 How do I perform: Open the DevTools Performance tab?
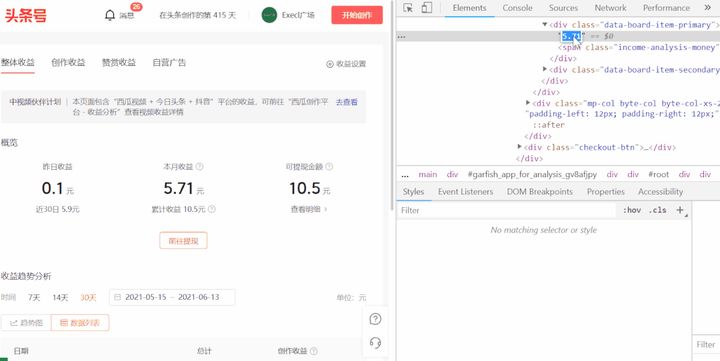[666, 8]
